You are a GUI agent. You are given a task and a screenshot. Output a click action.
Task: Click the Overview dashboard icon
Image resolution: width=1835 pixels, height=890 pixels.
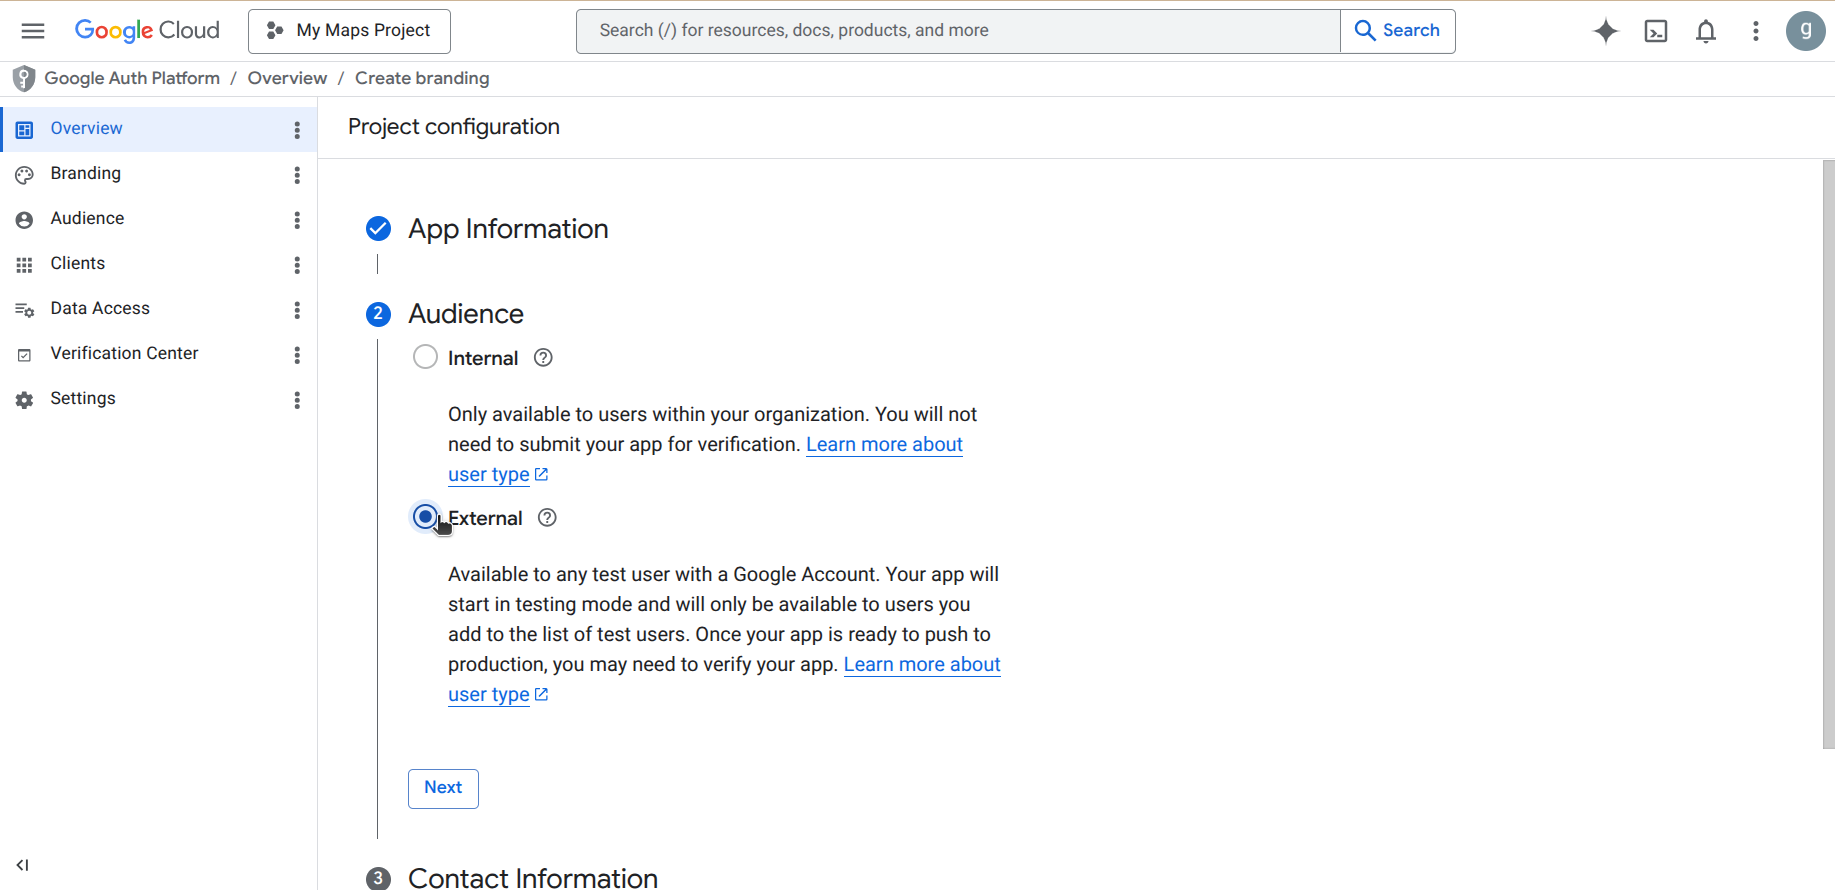tap(25, 130)
